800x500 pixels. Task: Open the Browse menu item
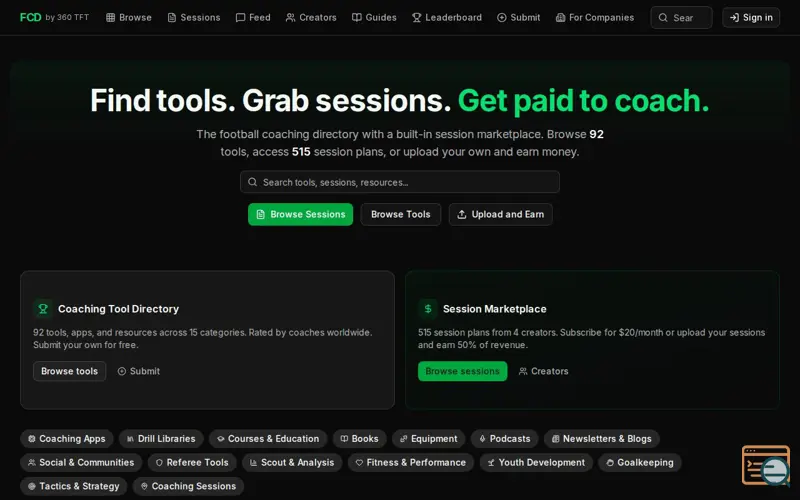coord(129,17)
